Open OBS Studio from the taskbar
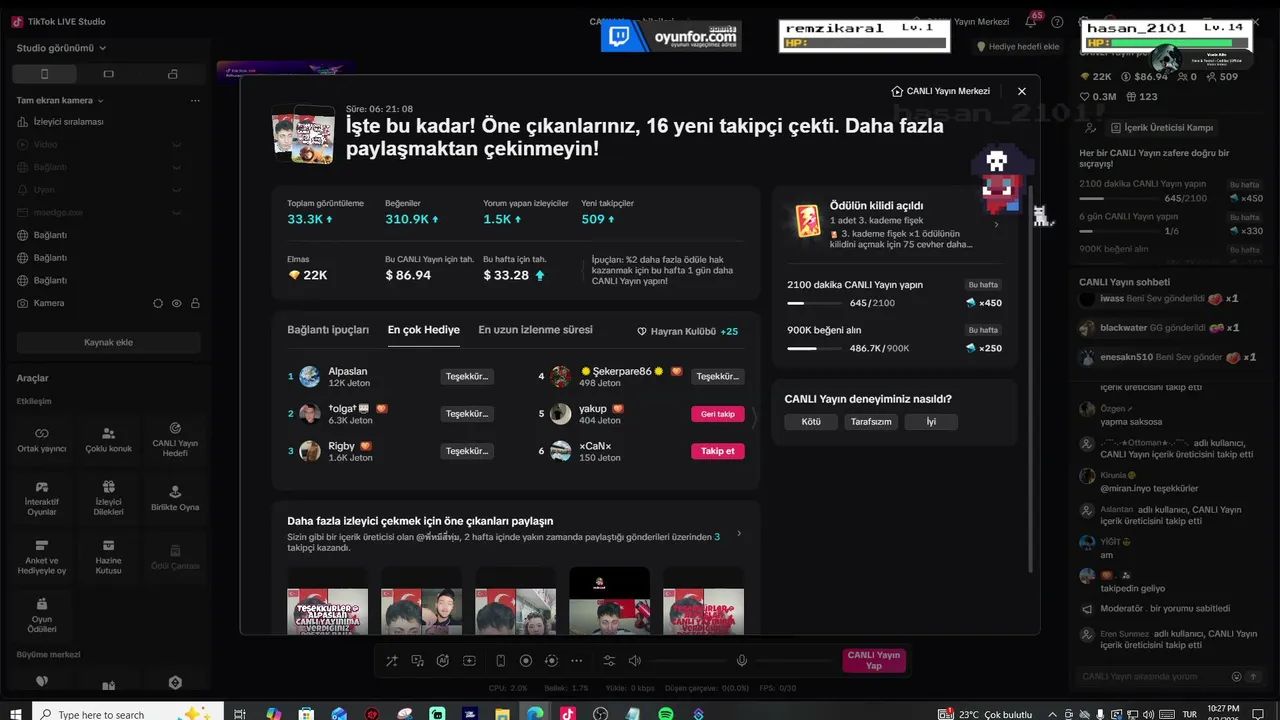Image resolution: width=1280 pixels, height=720 pixels. click(x=601, y=713)
